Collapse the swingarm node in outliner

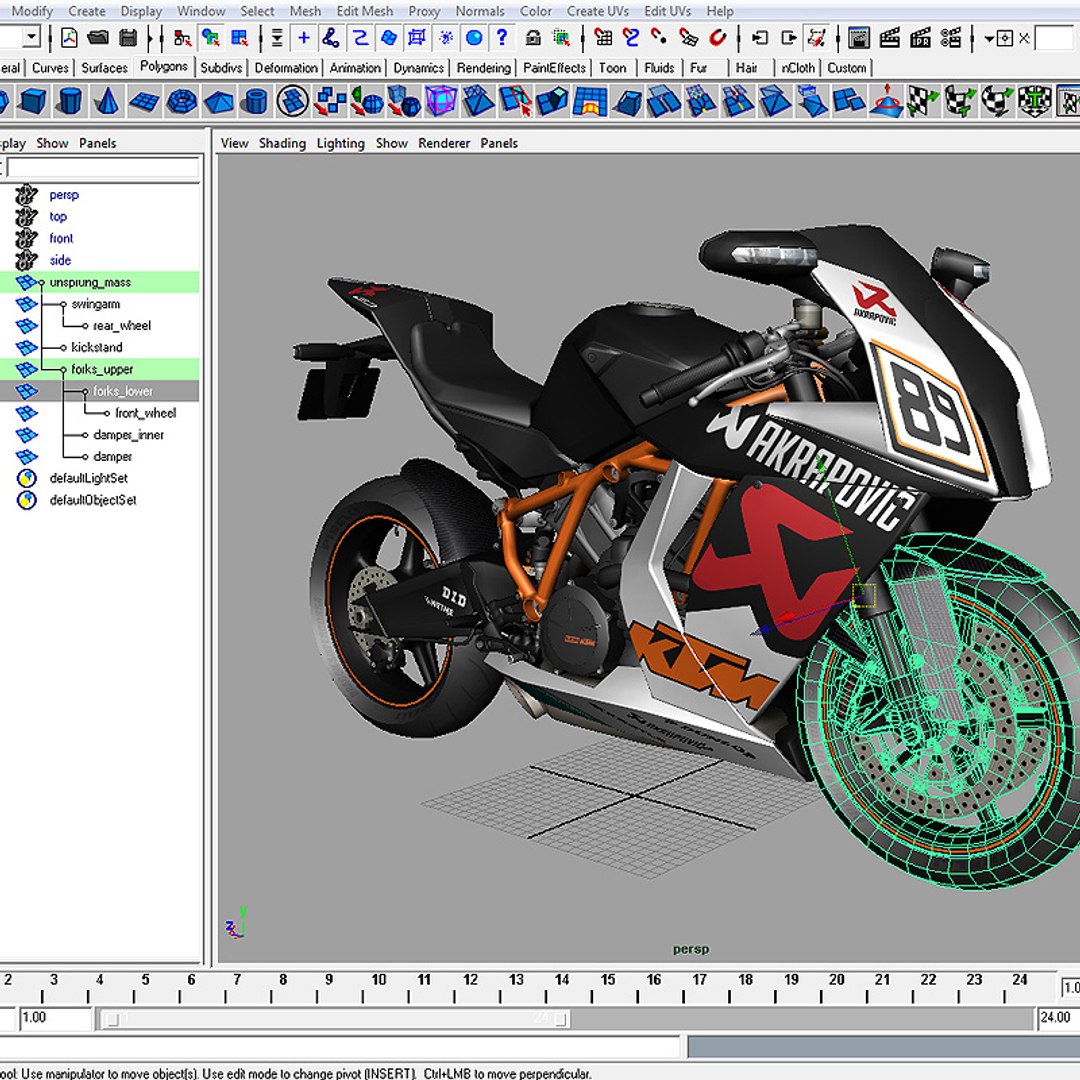coord(63,304)
